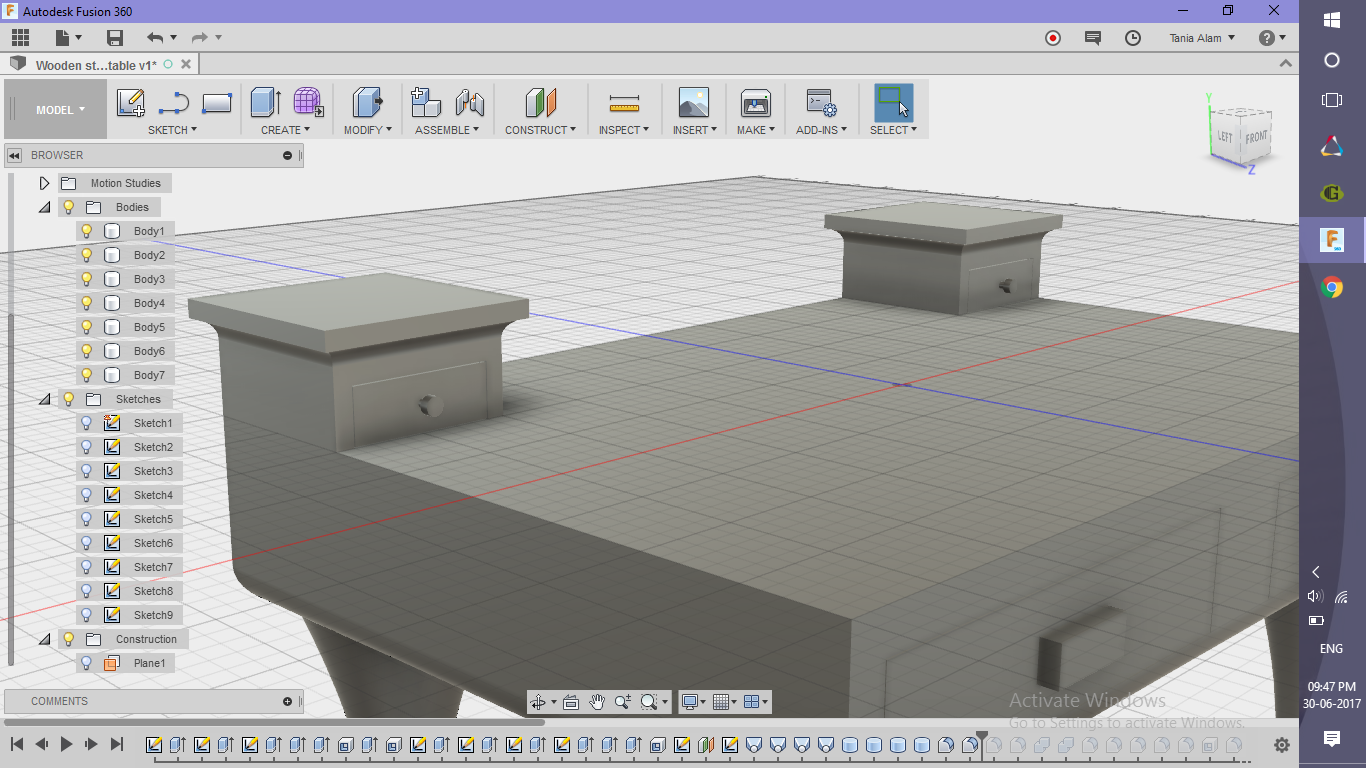1366x768 pixels.
Task: Expand the Motion Studies folder
Action: click(44, 183)
